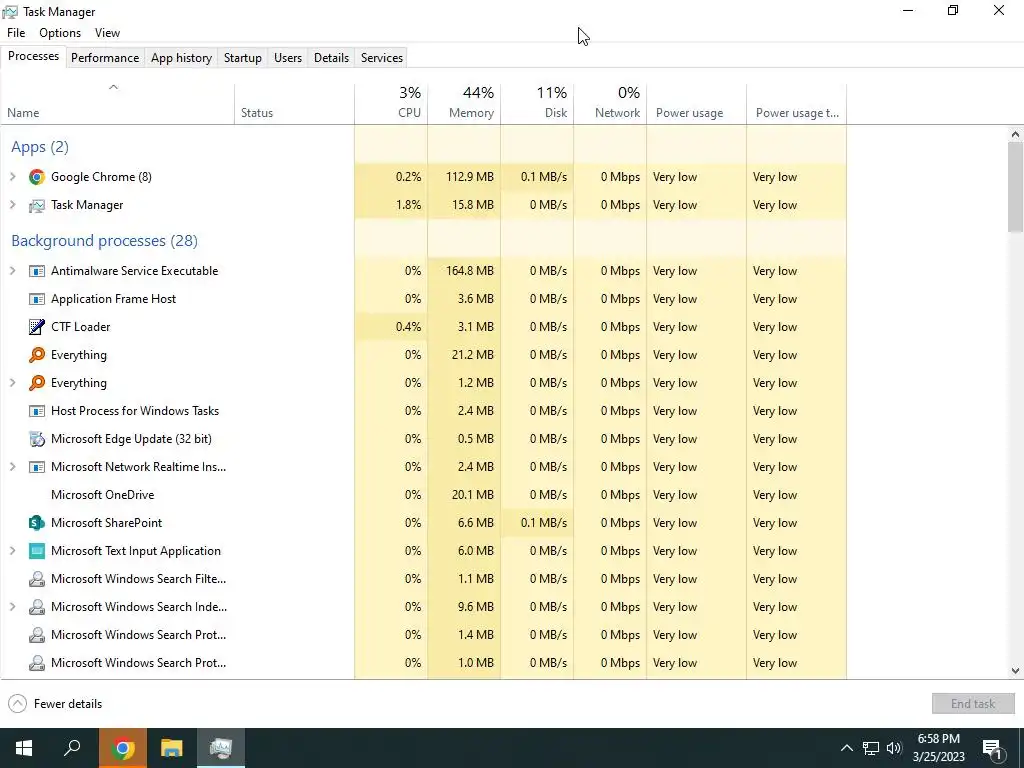This screenshot has width=1024, height=768.
Task: Click the Microsoft SharePoint icon
Action: (x=37, y=523)
